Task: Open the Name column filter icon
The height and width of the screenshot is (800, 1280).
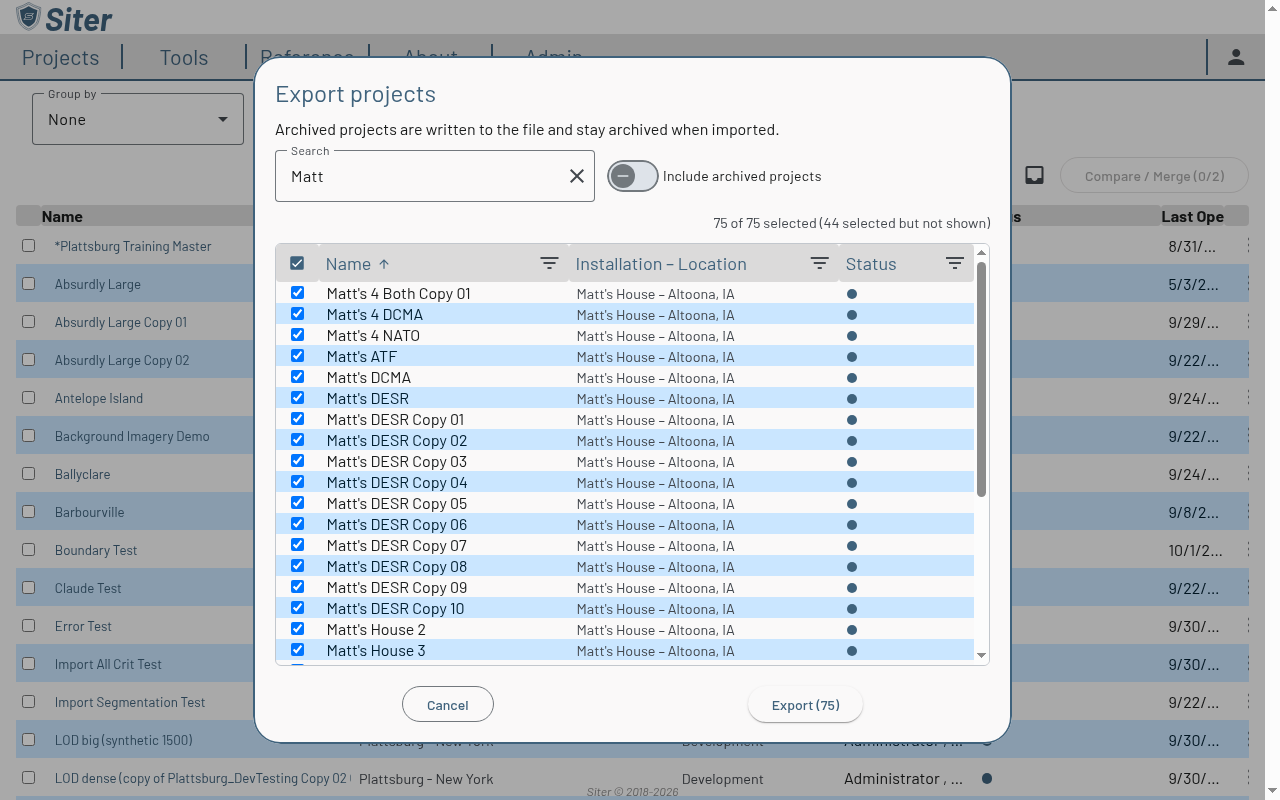Action: coord(549,264)
